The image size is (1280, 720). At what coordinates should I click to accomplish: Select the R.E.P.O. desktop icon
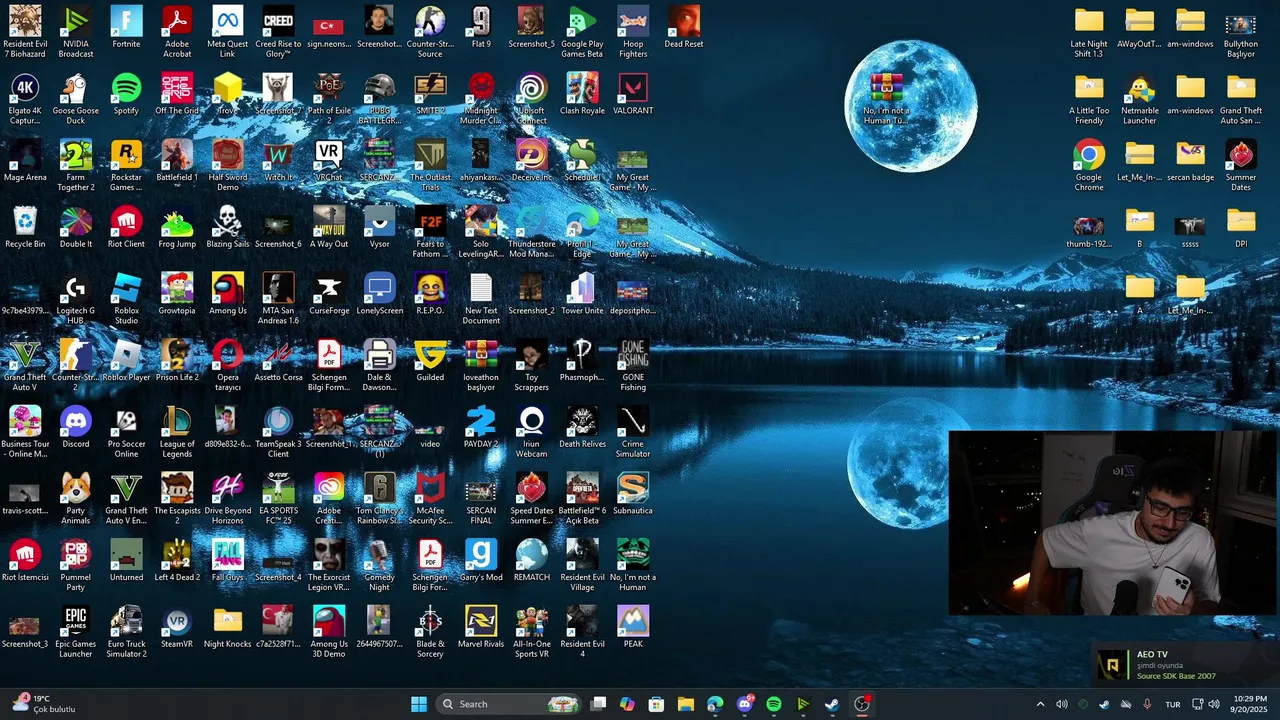tap(430, 295)
